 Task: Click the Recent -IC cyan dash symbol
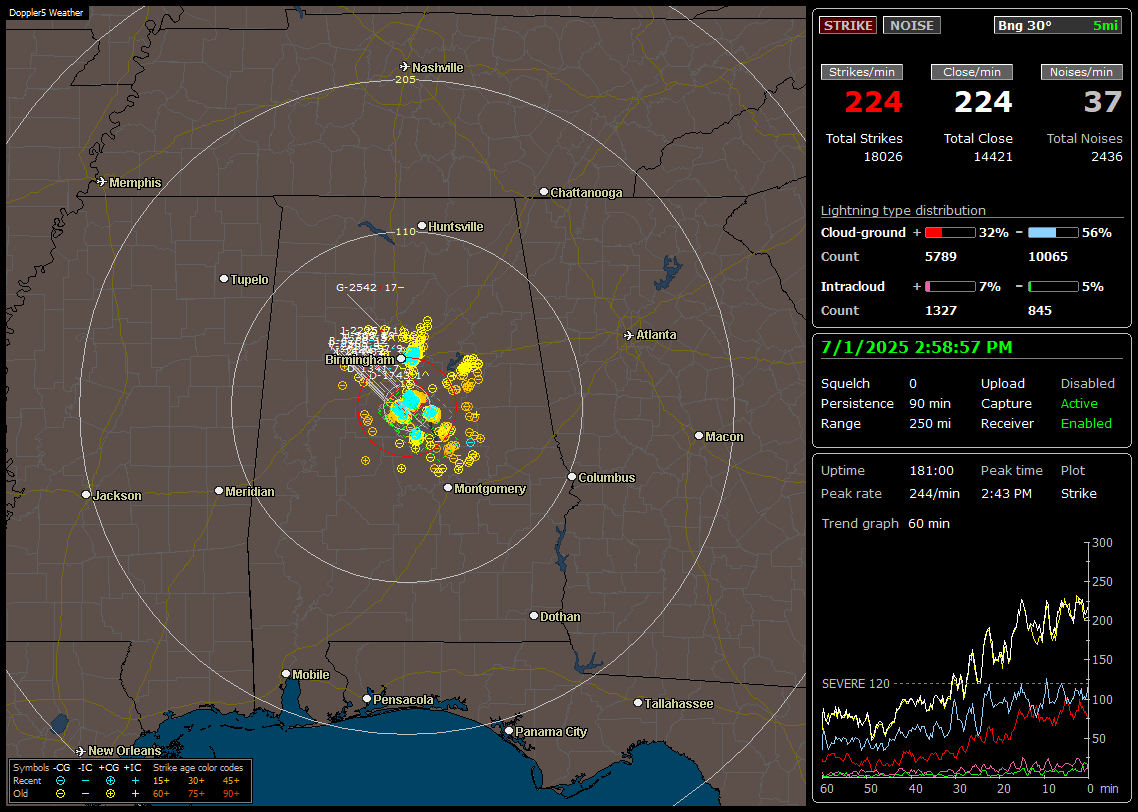pos(86,781)
